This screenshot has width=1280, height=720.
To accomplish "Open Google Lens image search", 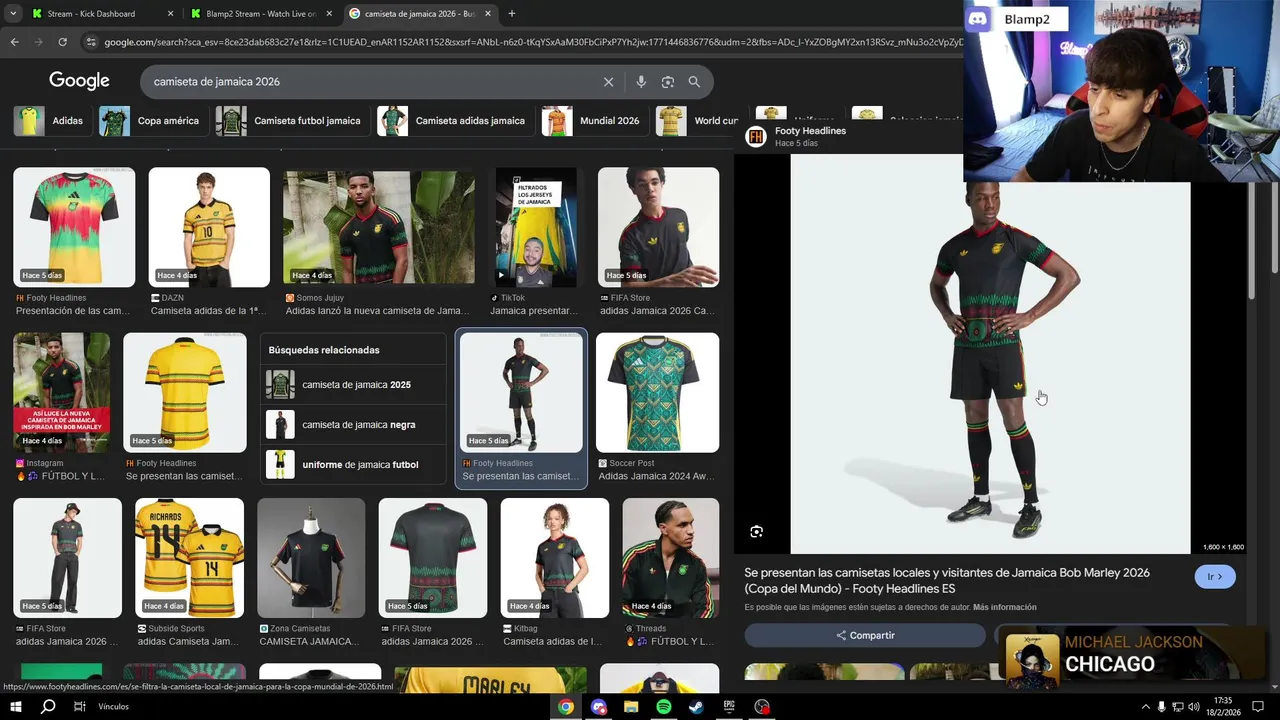I will [668, 82].
